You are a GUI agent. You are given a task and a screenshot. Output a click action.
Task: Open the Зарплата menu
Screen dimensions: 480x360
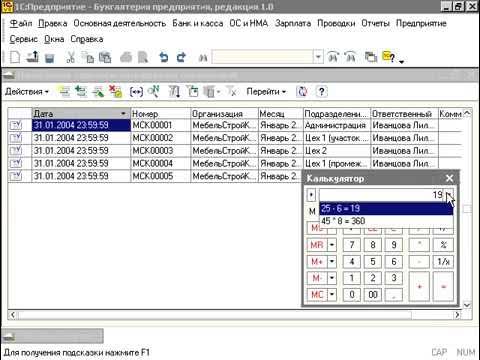pyautogui.click(x=293, y=23)
